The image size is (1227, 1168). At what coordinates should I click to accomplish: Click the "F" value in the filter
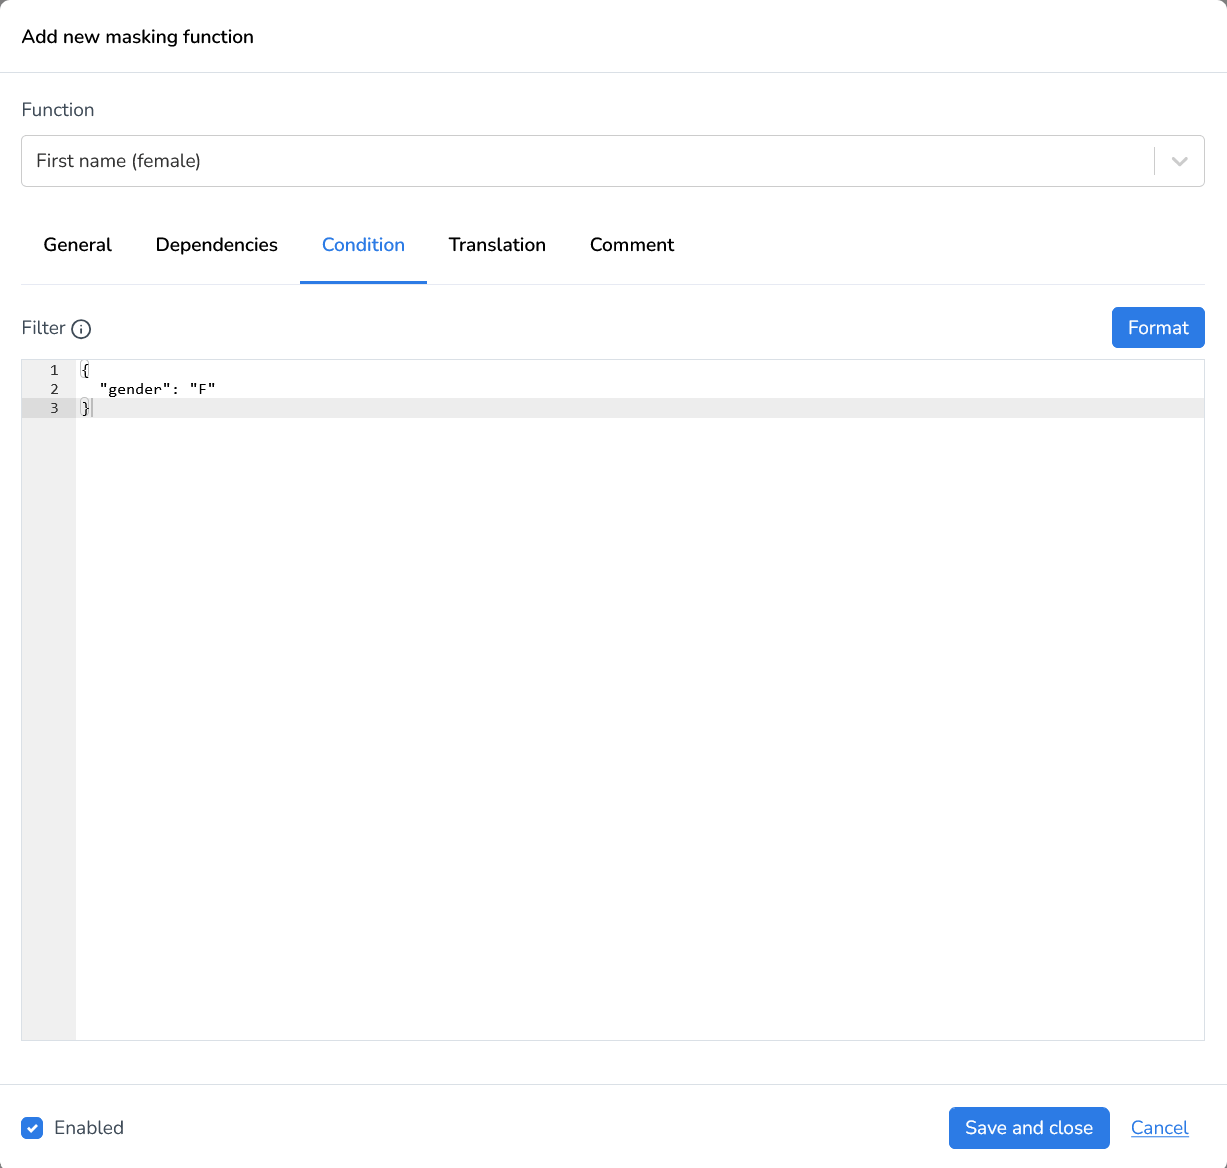click(202, 389)
